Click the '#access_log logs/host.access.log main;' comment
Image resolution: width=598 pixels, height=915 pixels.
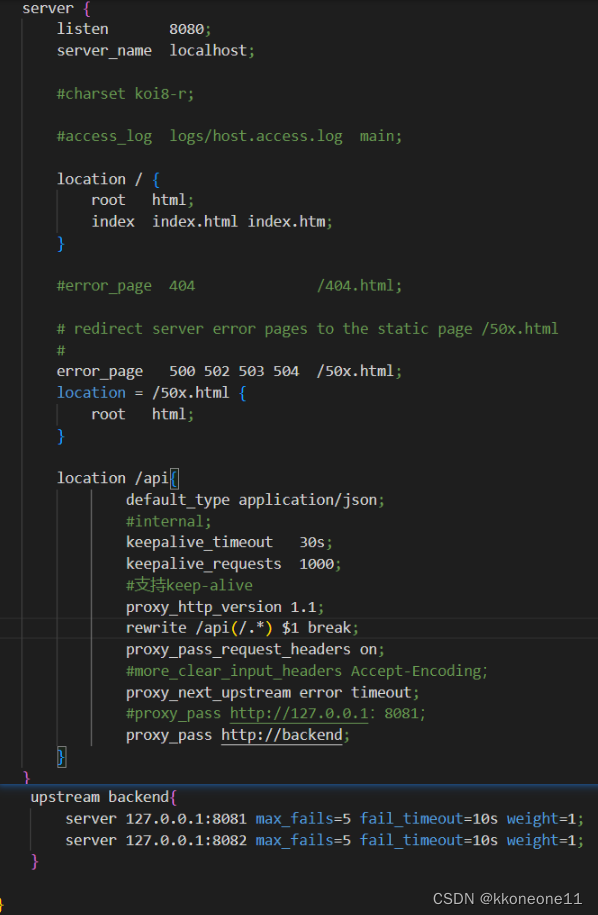pos(229,136)
